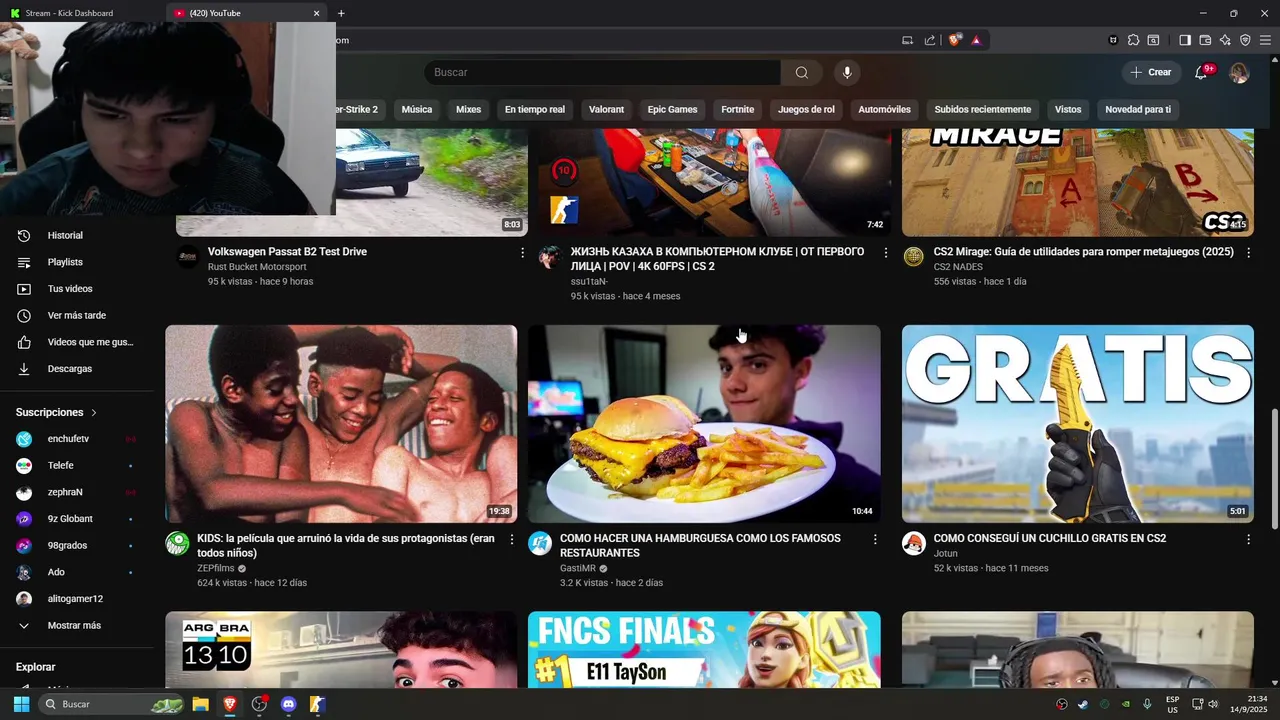Expand Mostrar más subscriptions
The width and height of the screenshot is (1280, 720).
tap(75, 625)
